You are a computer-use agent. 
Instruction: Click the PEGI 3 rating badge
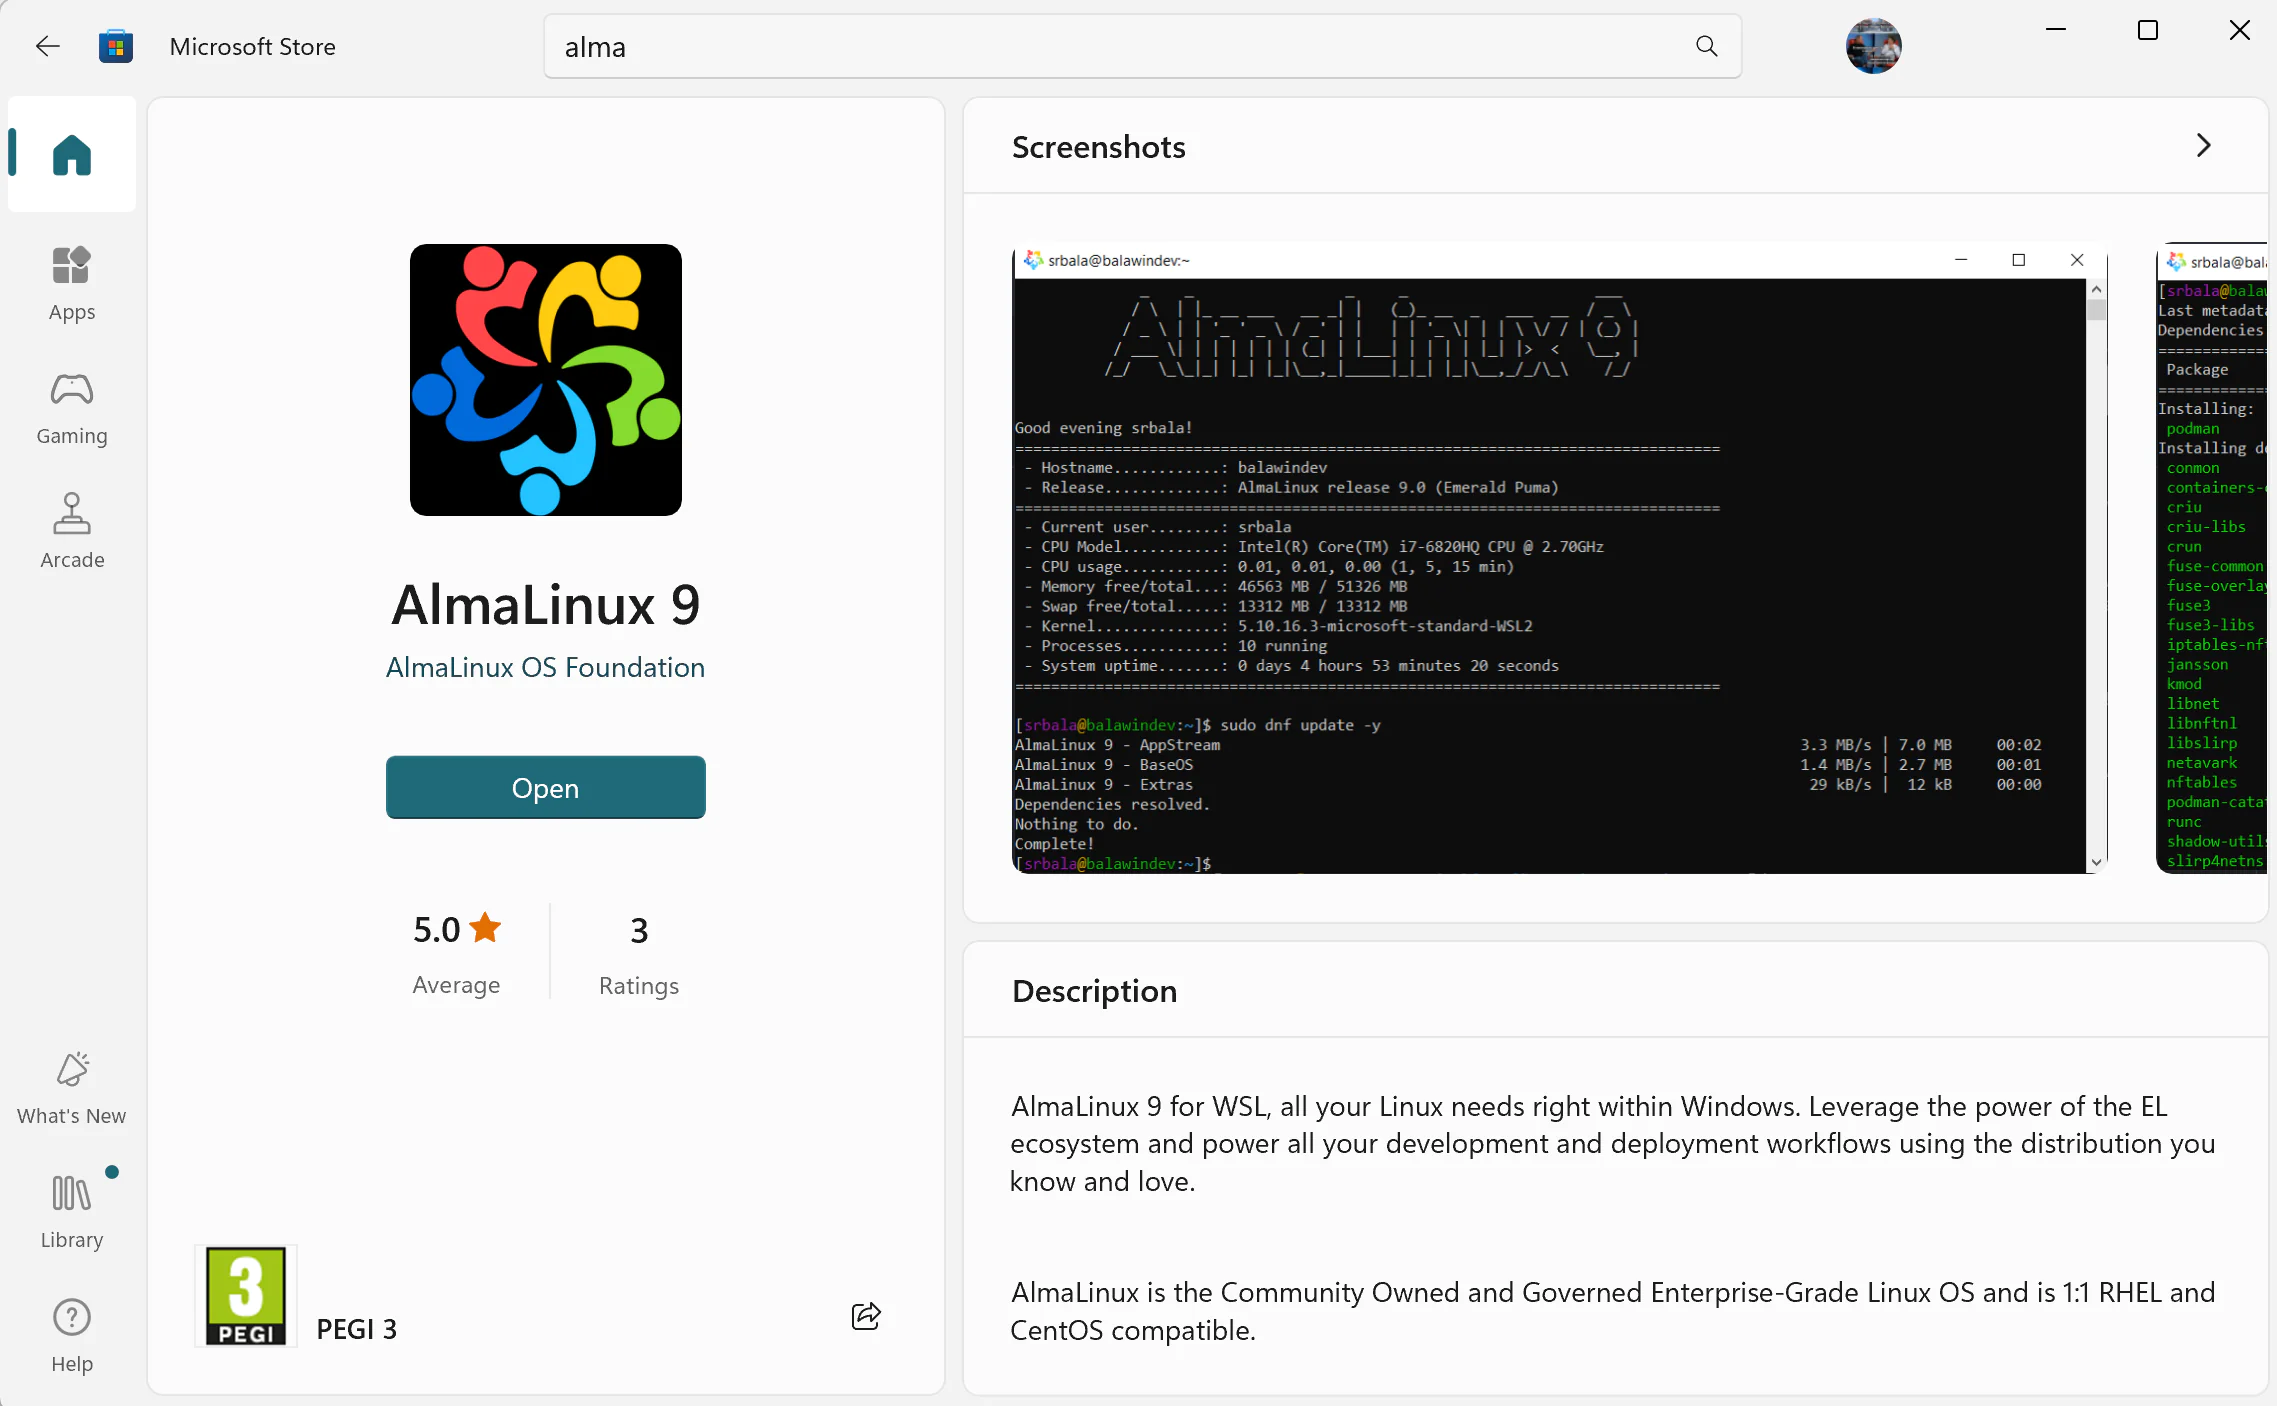coord(246,1296)
